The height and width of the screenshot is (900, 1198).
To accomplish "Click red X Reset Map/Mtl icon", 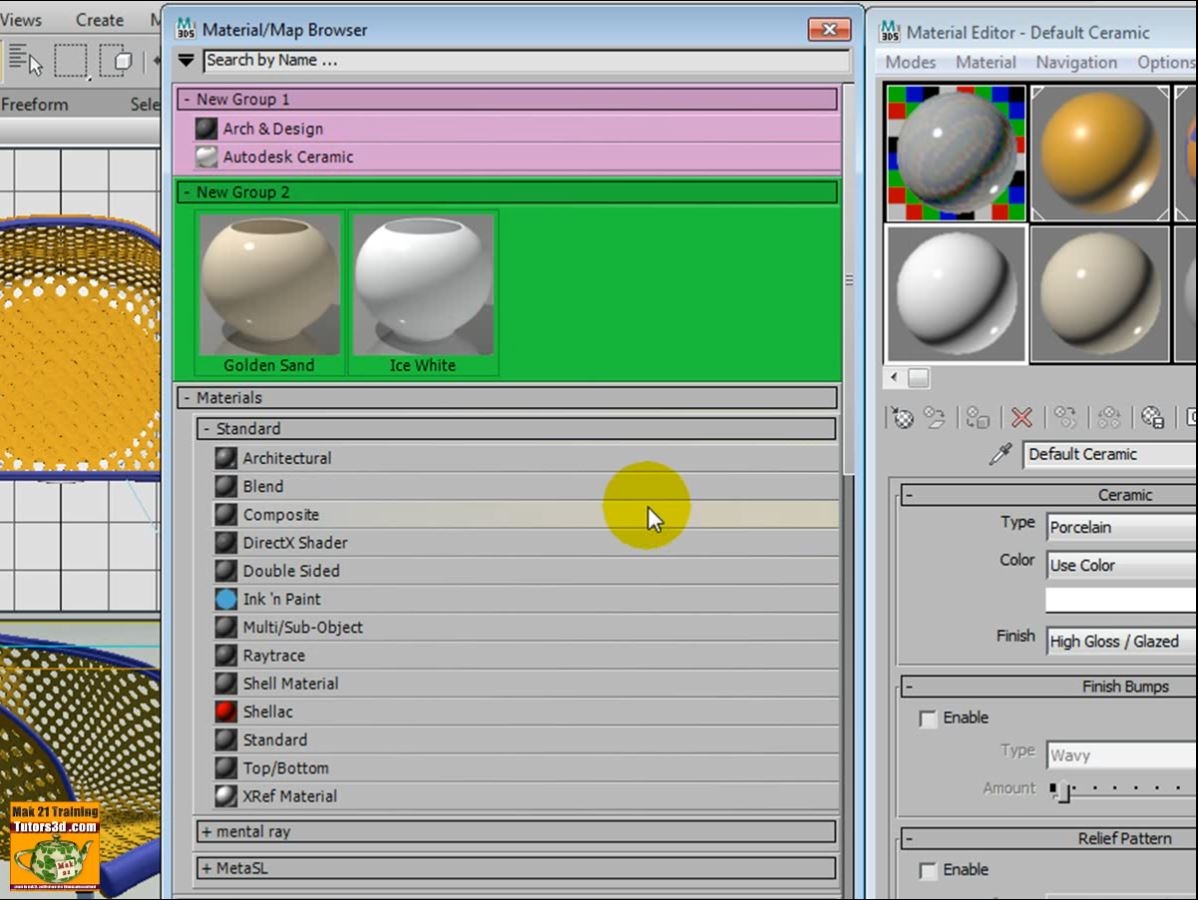I will click(1022, 418).
